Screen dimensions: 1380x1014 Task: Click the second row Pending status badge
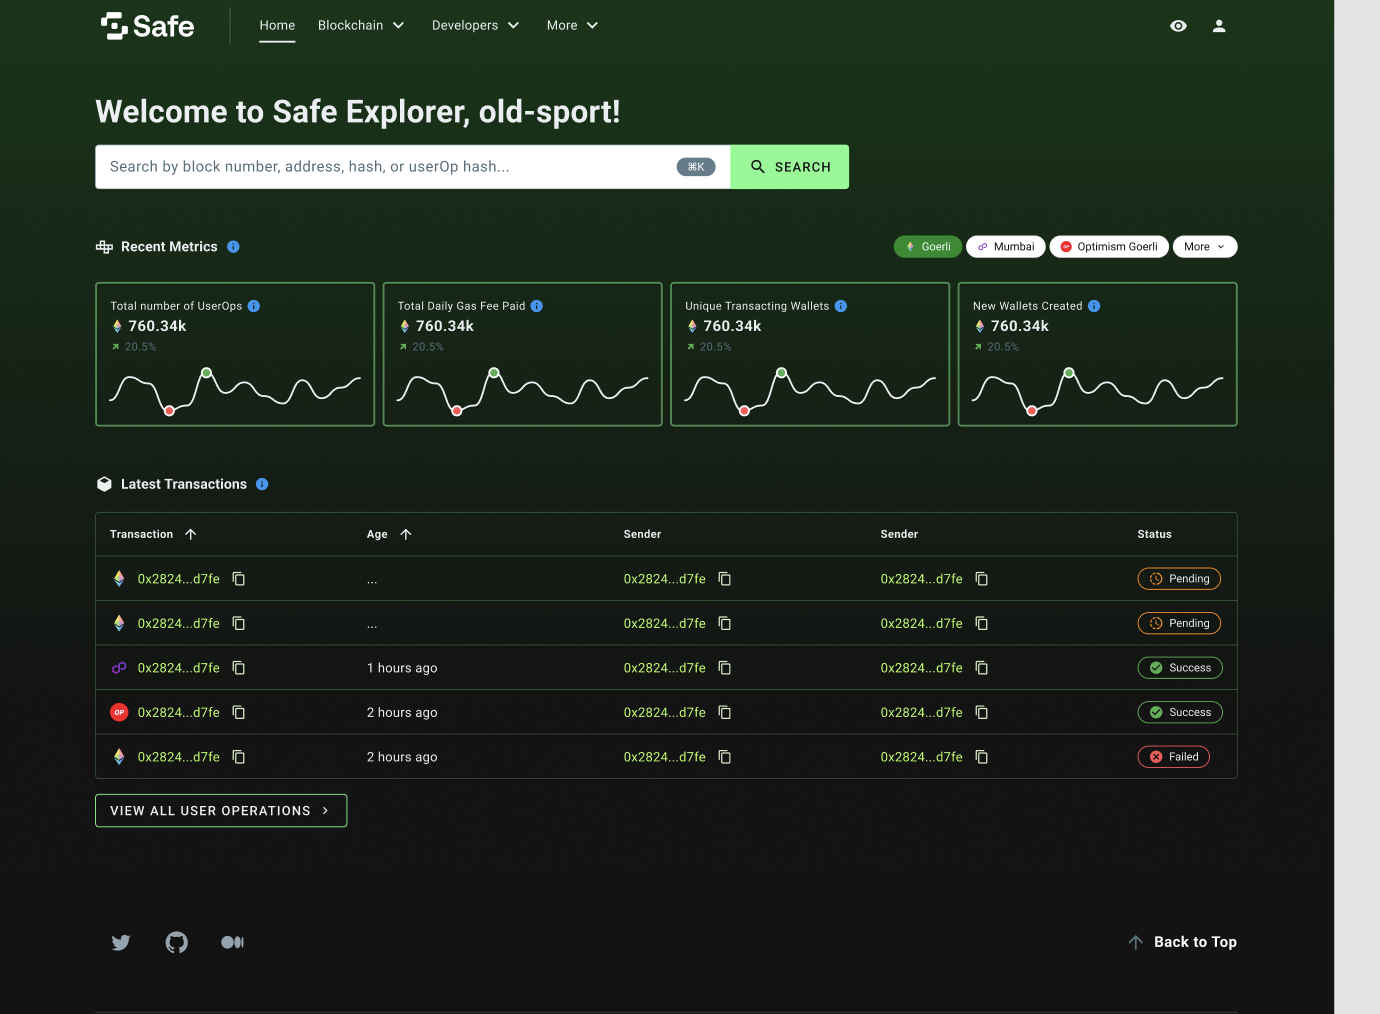tap(1179, 623)
